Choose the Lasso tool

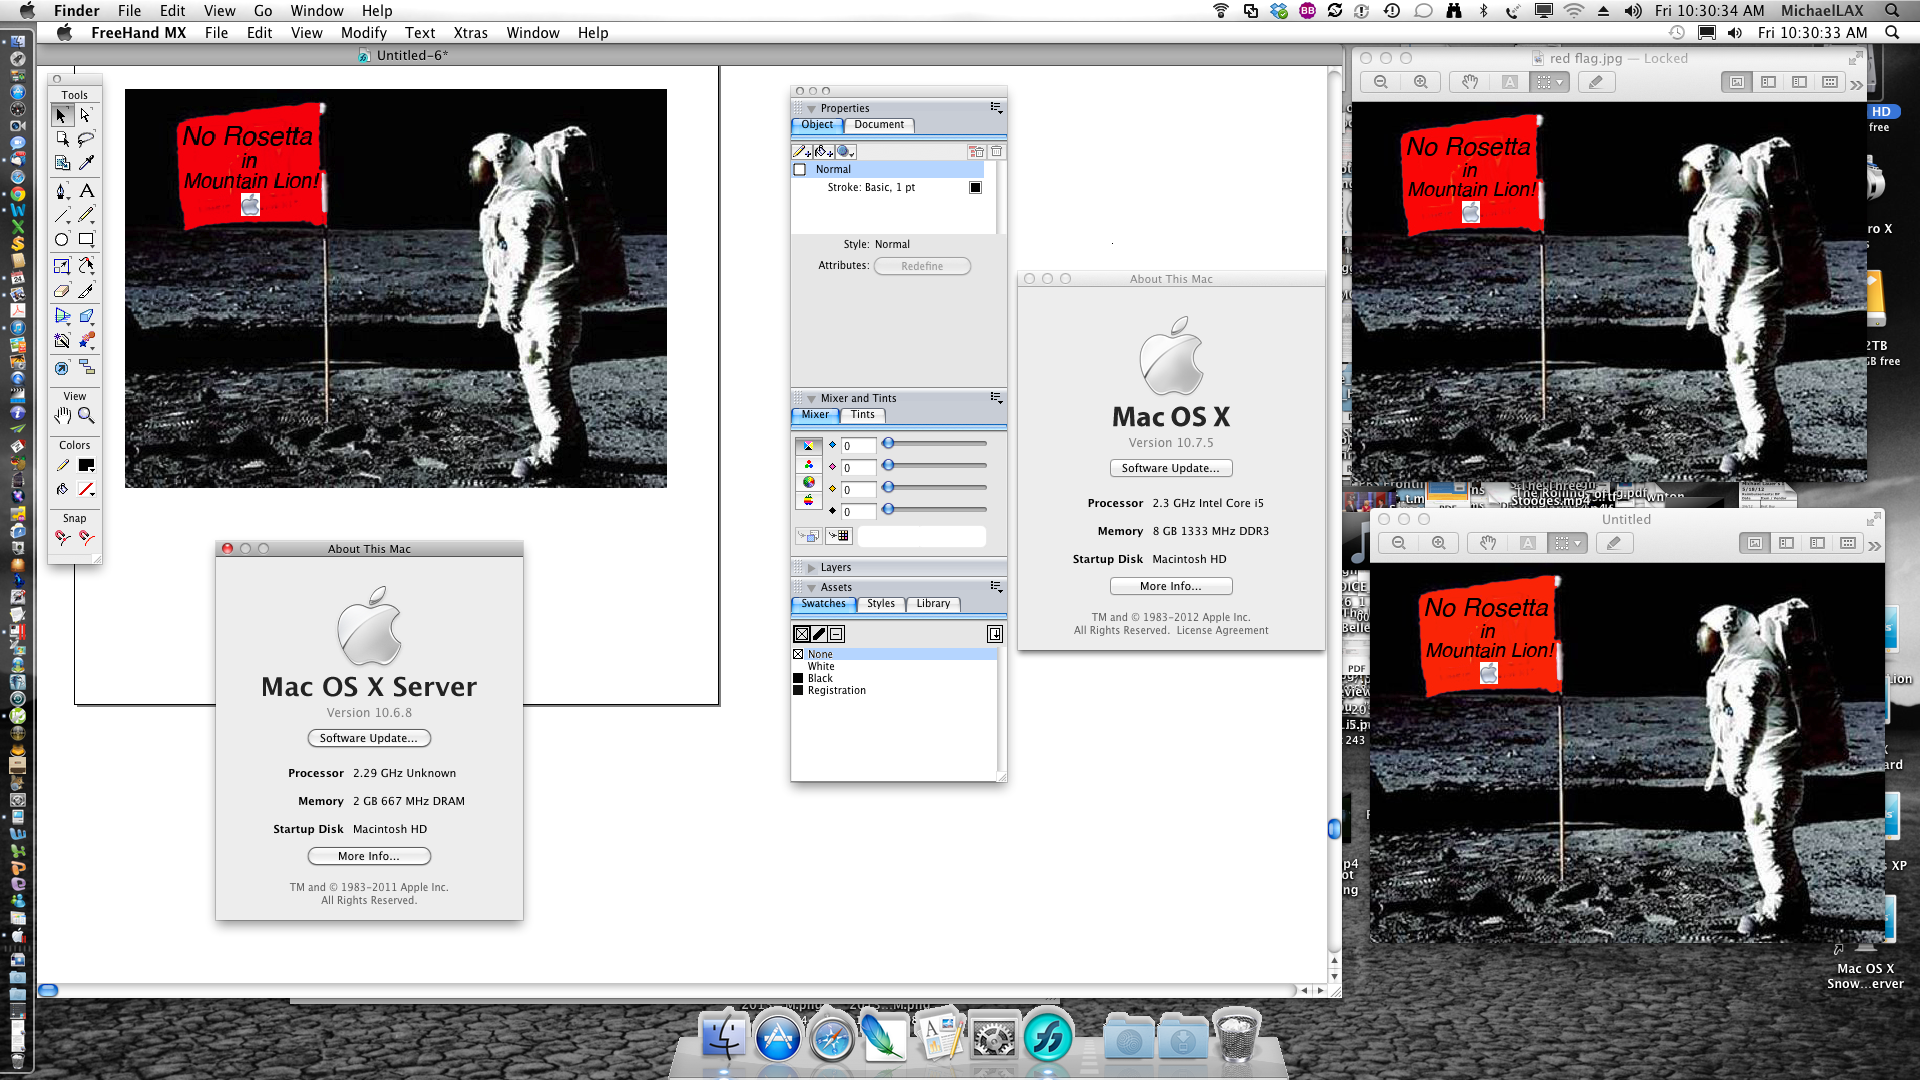pos(86,139)
